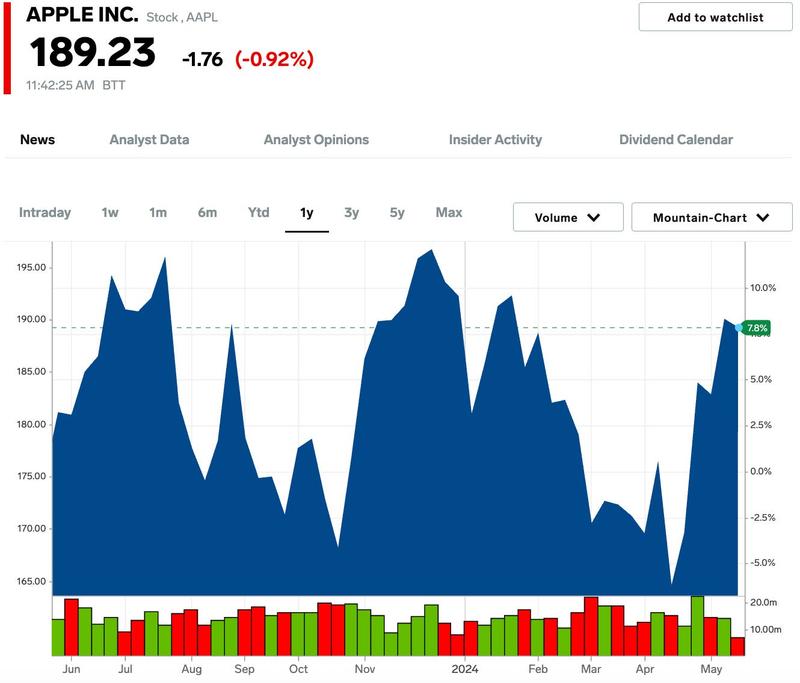The image size is (800, 683).
Task: Open the Volume dropdown
Action: coord(568,217)
